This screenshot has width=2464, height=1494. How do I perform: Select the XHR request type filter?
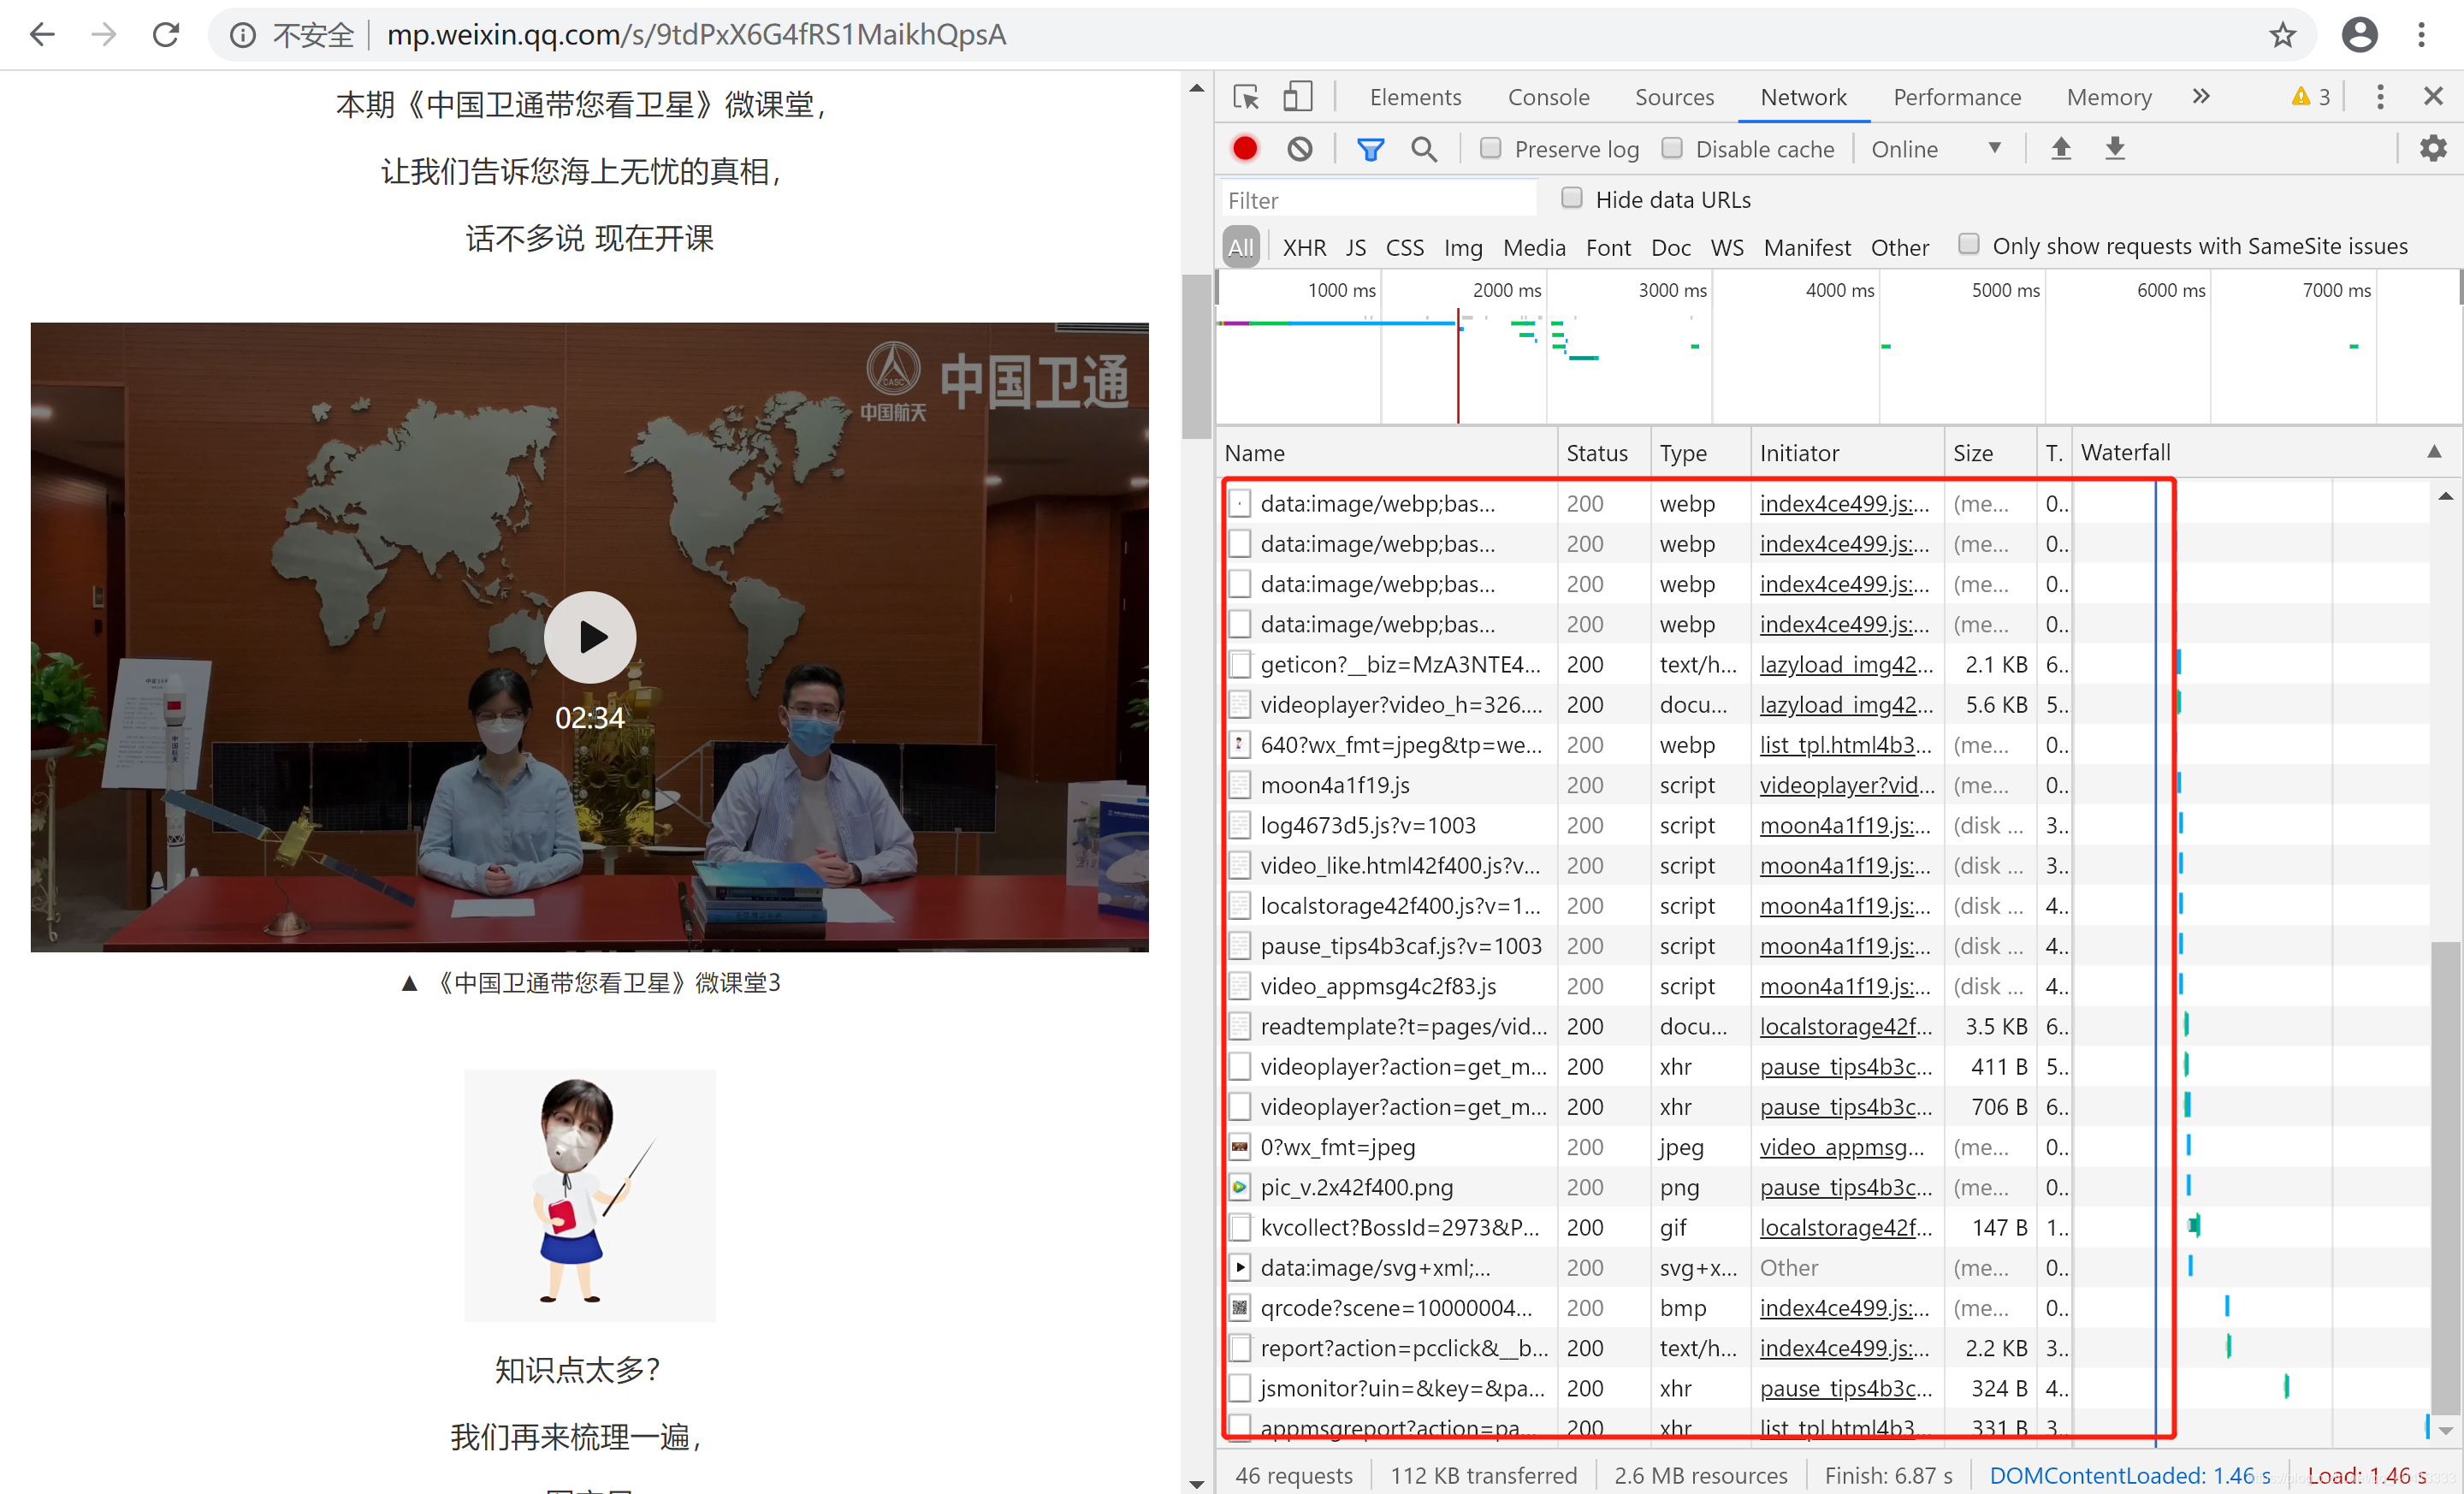[x=1304, y=247]
